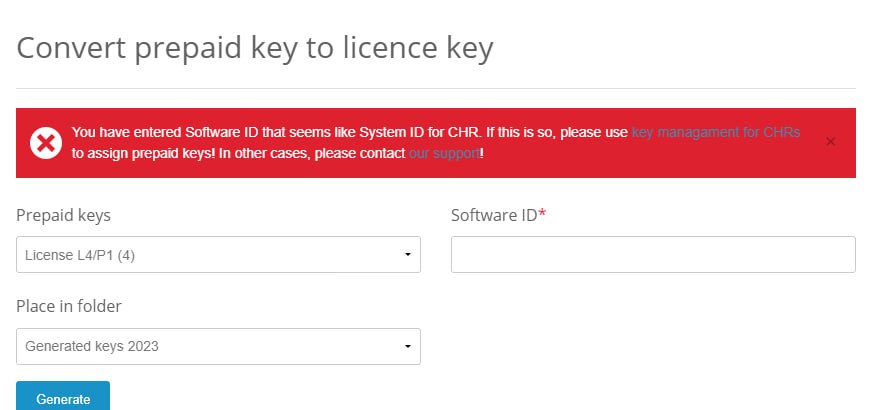Image resolution: width=879 pixels, height=410 pixels.
Task: Dismiss the red error alert banner
Action: click(831, 142)
